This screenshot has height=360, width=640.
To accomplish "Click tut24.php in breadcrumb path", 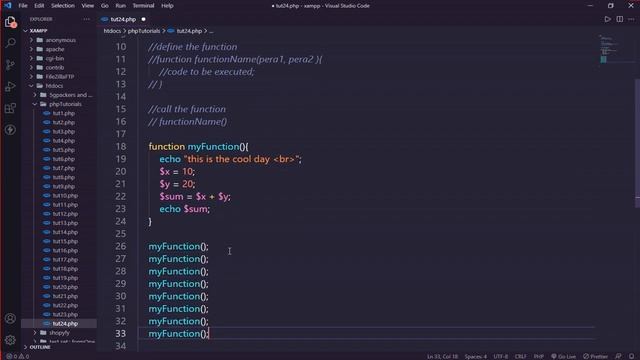I will click(x=189, y=31).
